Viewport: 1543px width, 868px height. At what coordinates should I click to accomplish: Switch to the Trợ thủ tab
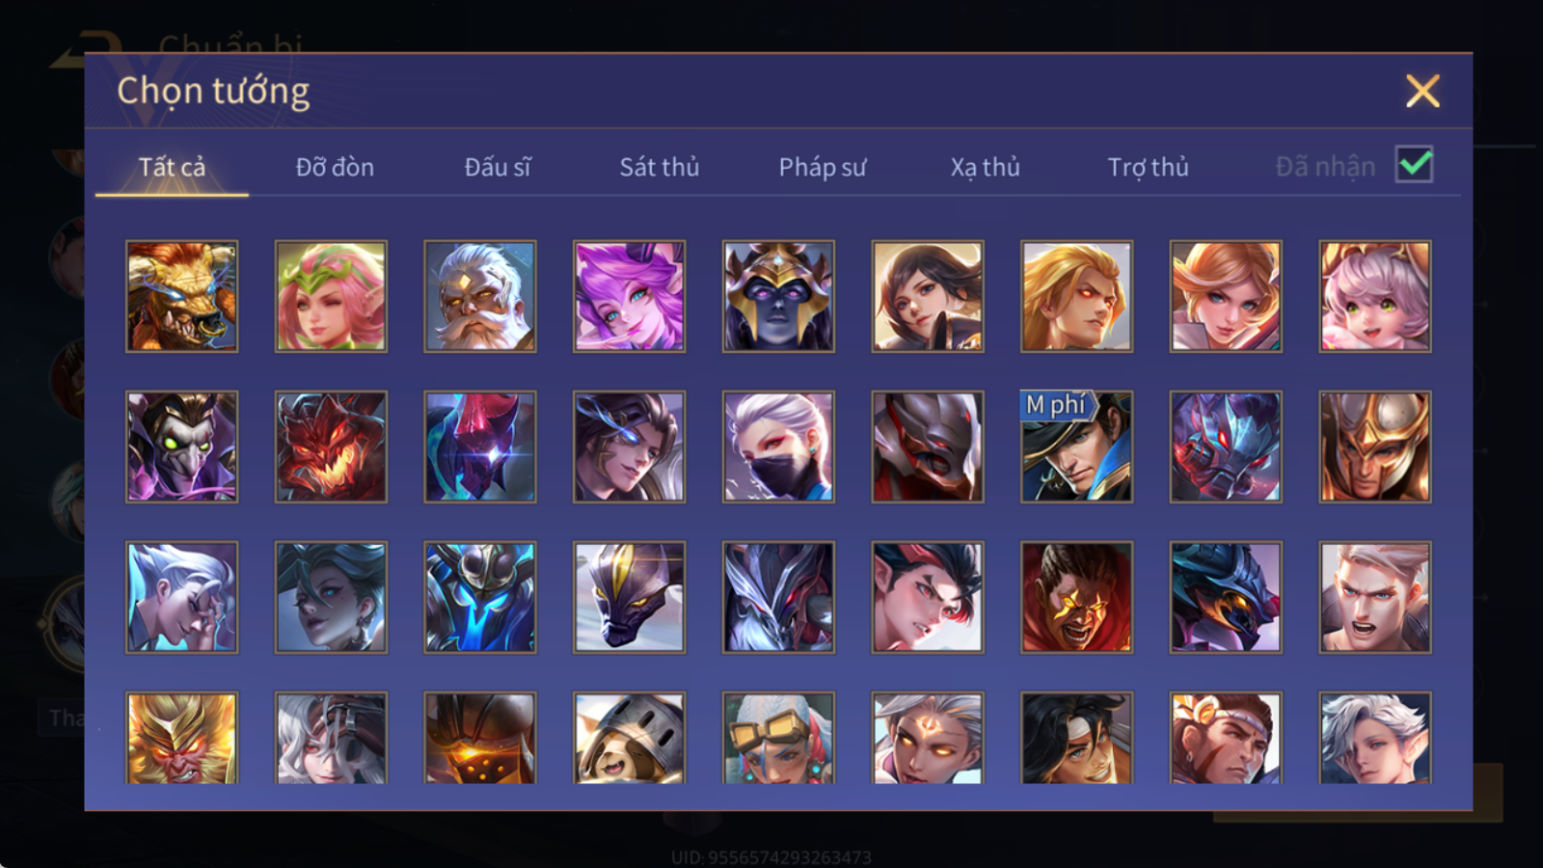tap(1148, 167)
